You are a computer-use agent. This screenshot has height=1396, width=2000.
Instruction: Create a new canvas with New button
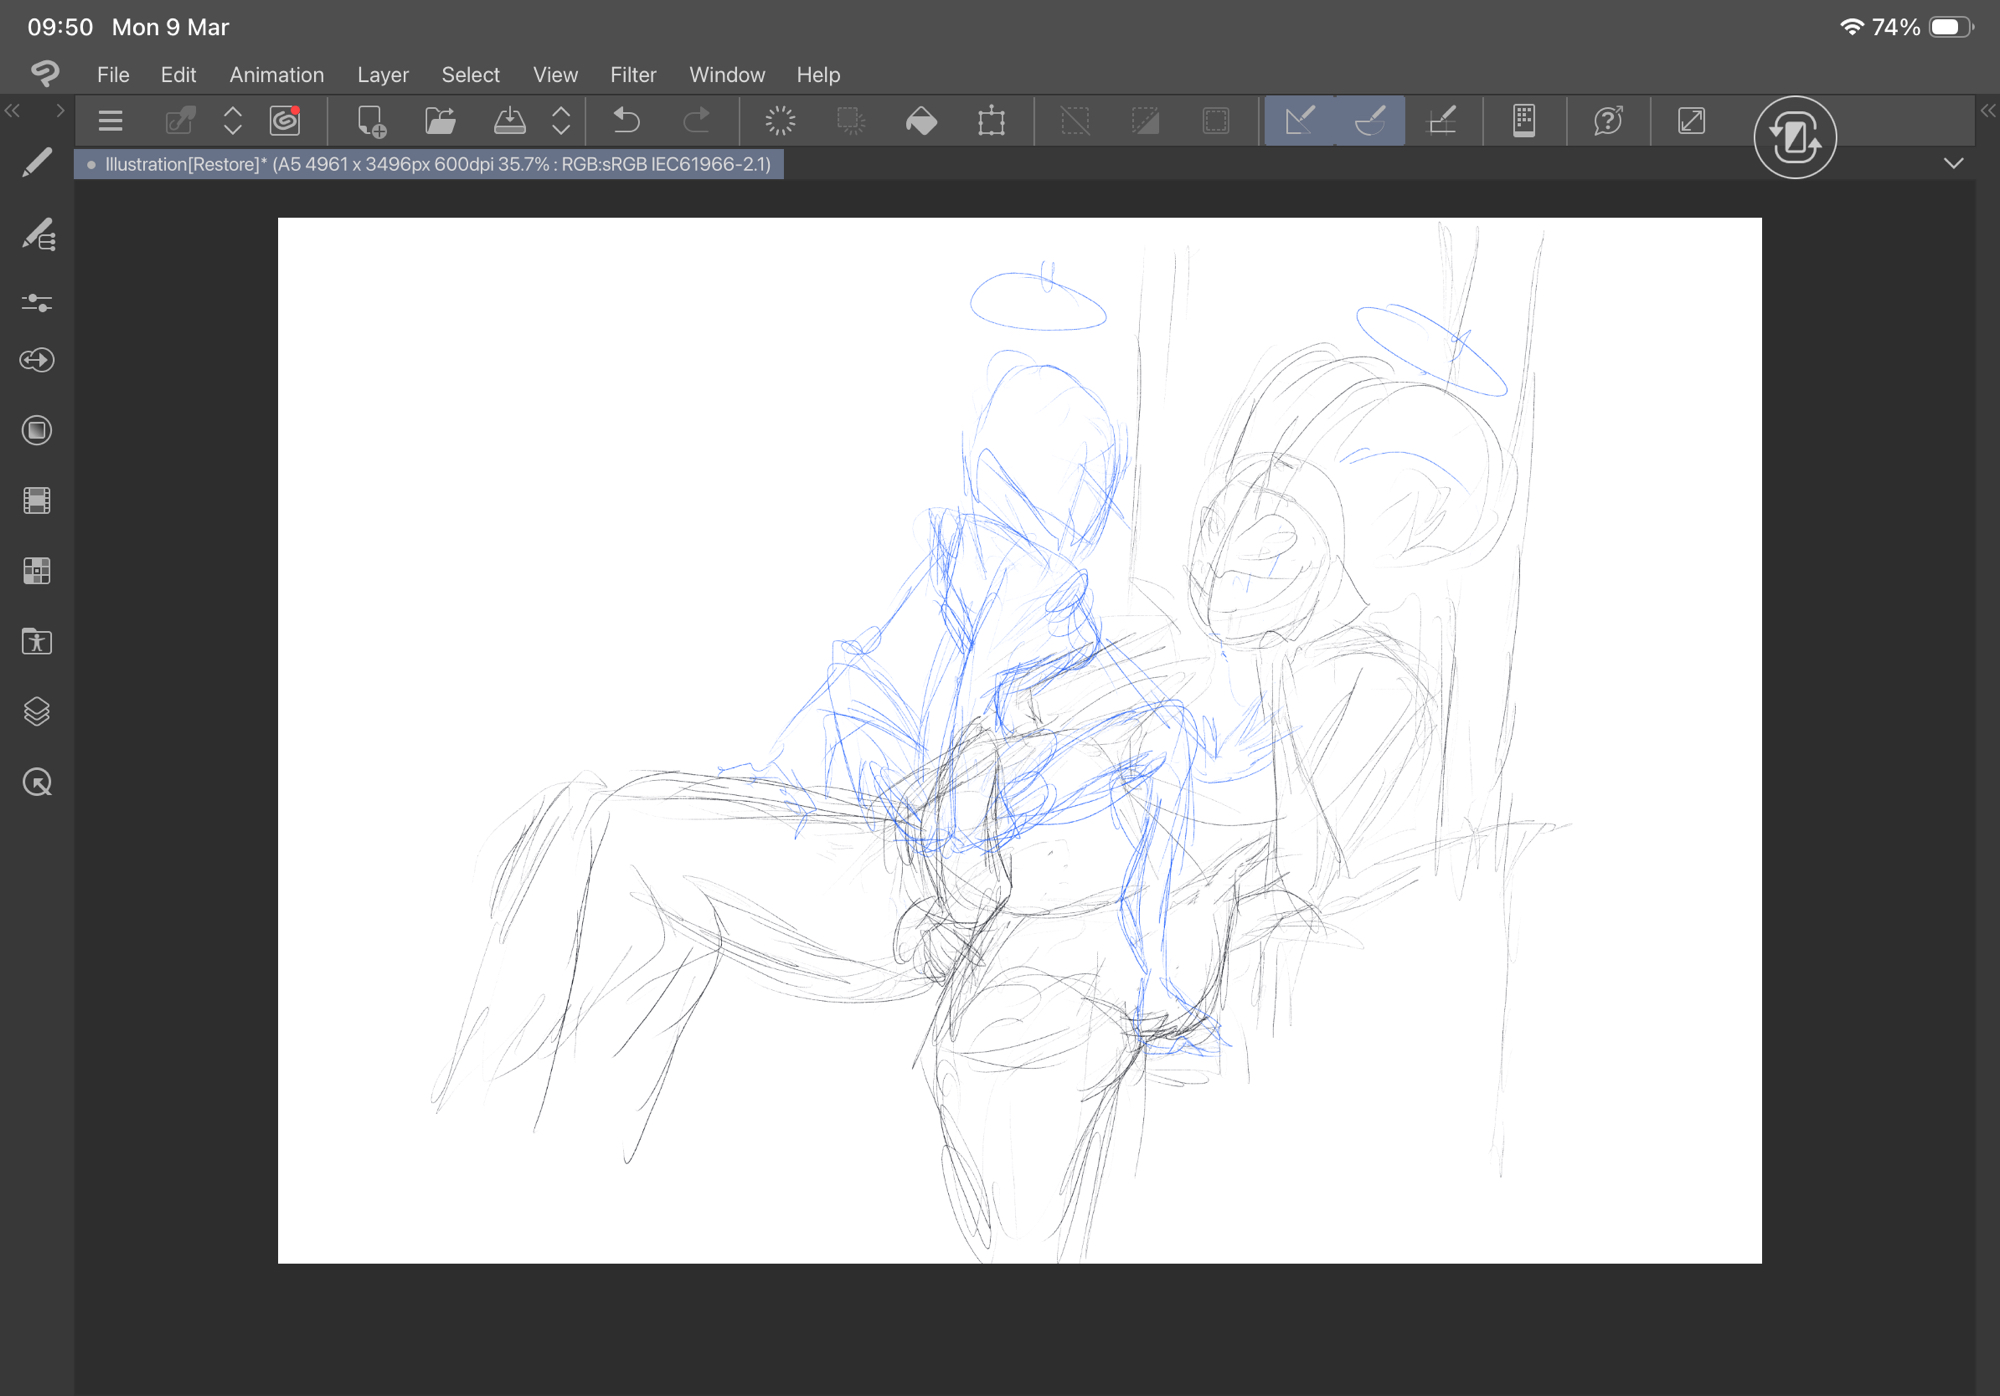(x=371, y=121)
